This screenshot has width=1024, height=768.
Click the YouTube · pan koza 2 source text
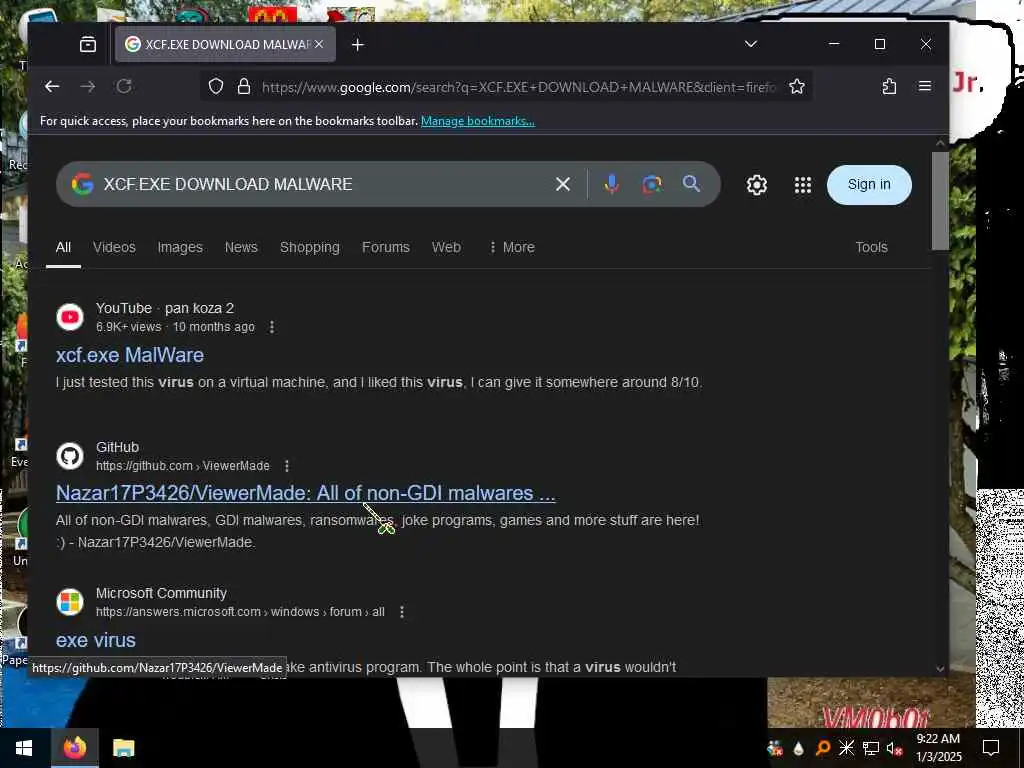pyautogui.click(x=165, y=308)
